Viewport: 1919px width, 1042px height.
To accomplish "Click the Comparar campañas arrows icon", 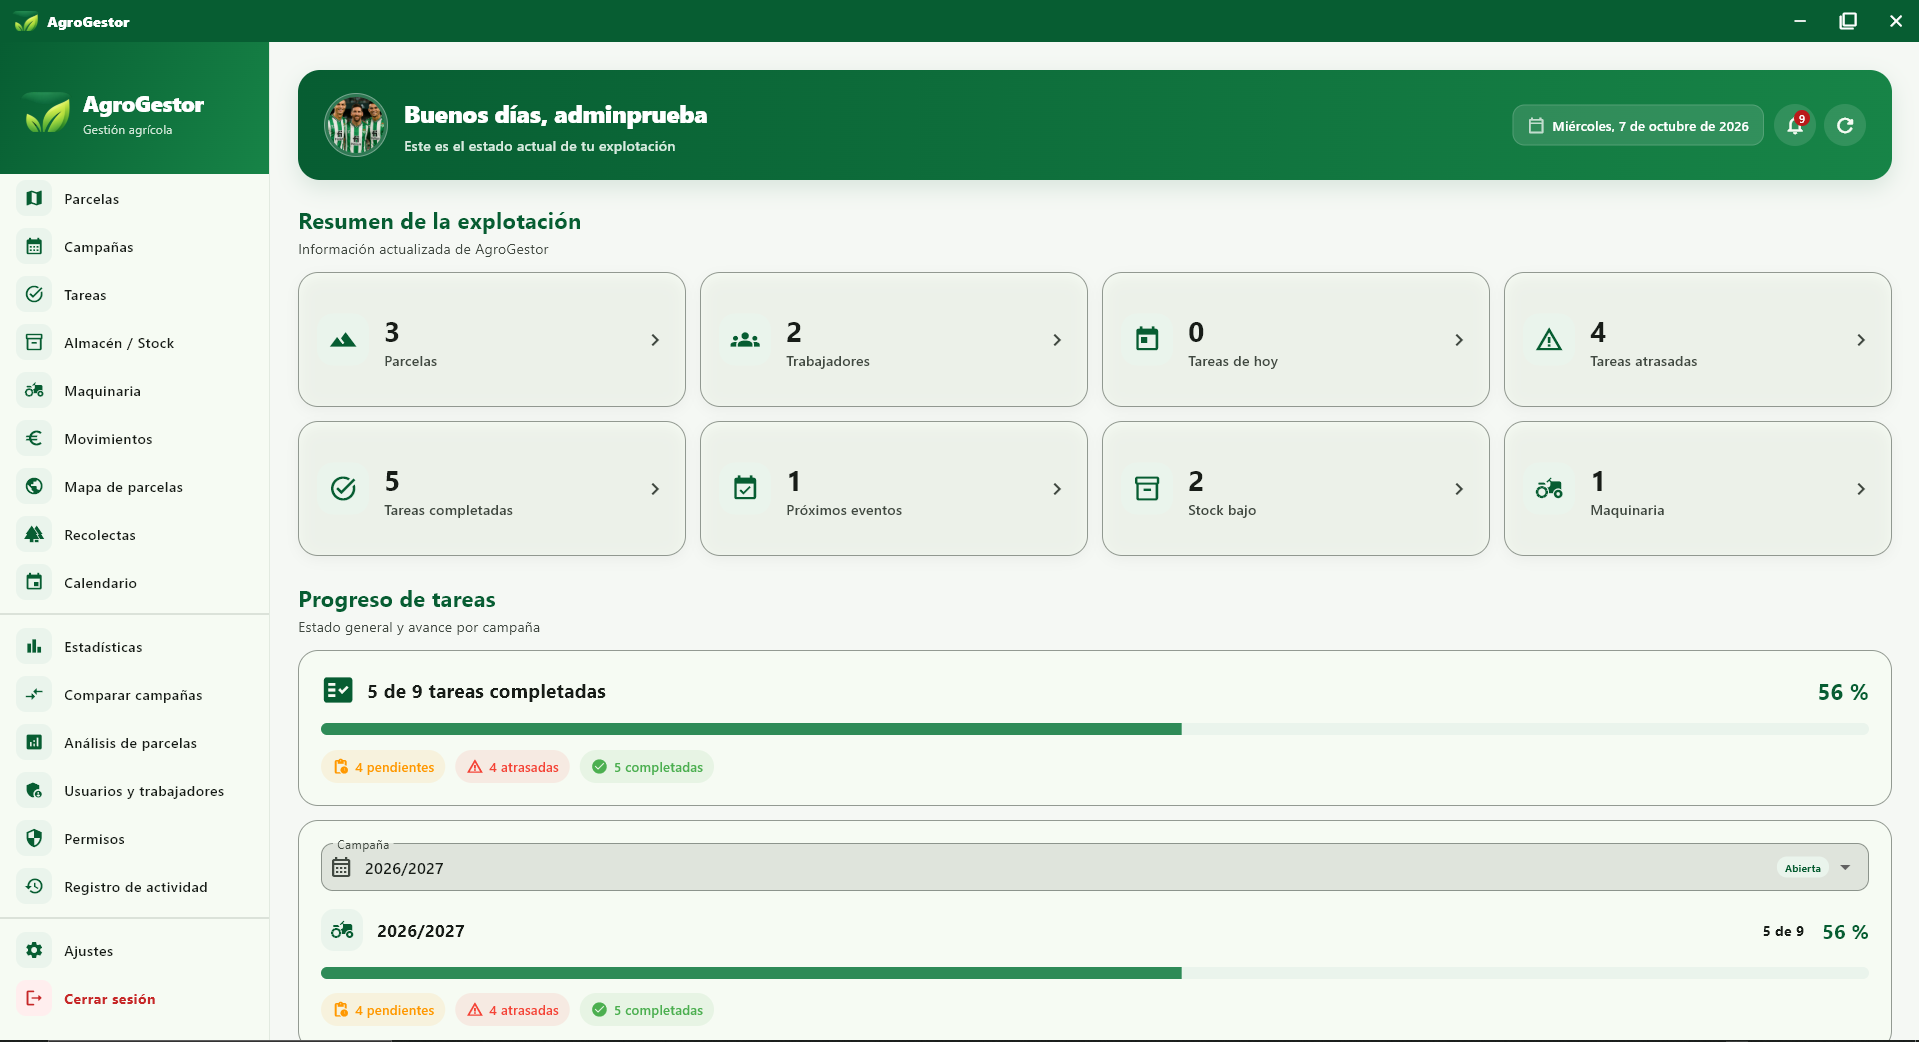I will [x=34, y=694].
